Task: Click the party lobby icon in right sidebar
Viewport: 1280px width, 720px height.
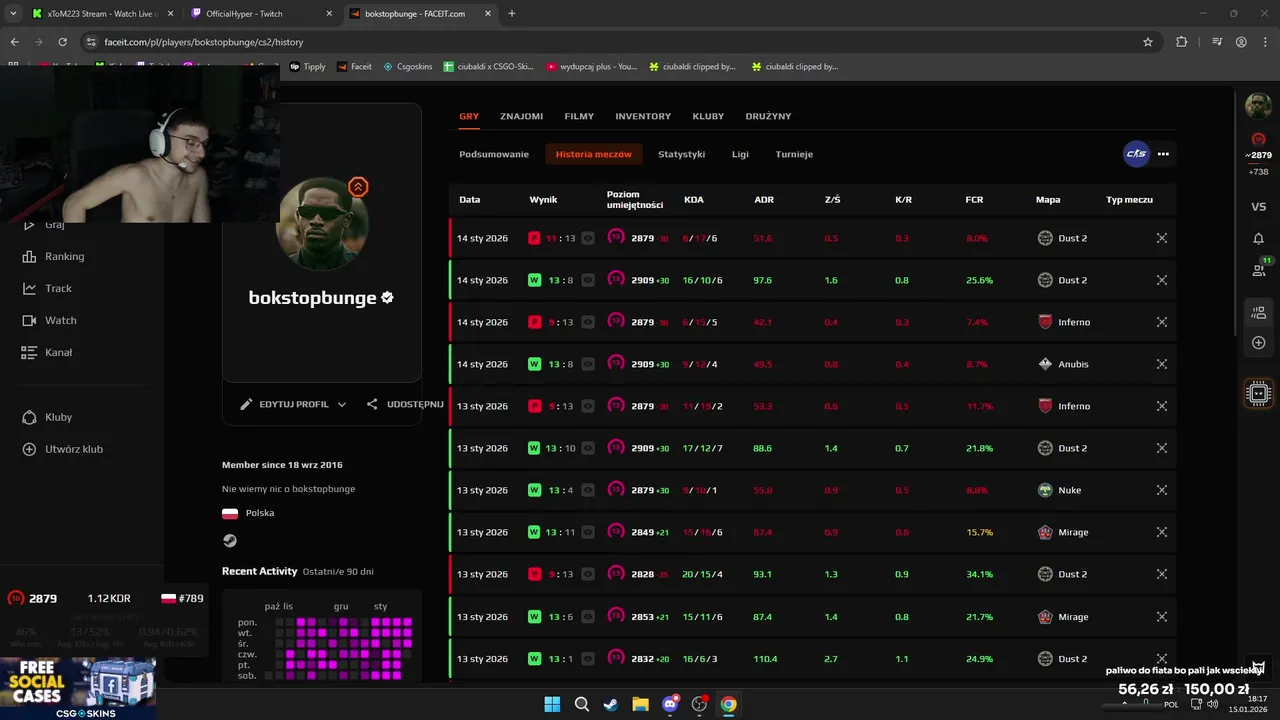Action: coord(1259,312)
